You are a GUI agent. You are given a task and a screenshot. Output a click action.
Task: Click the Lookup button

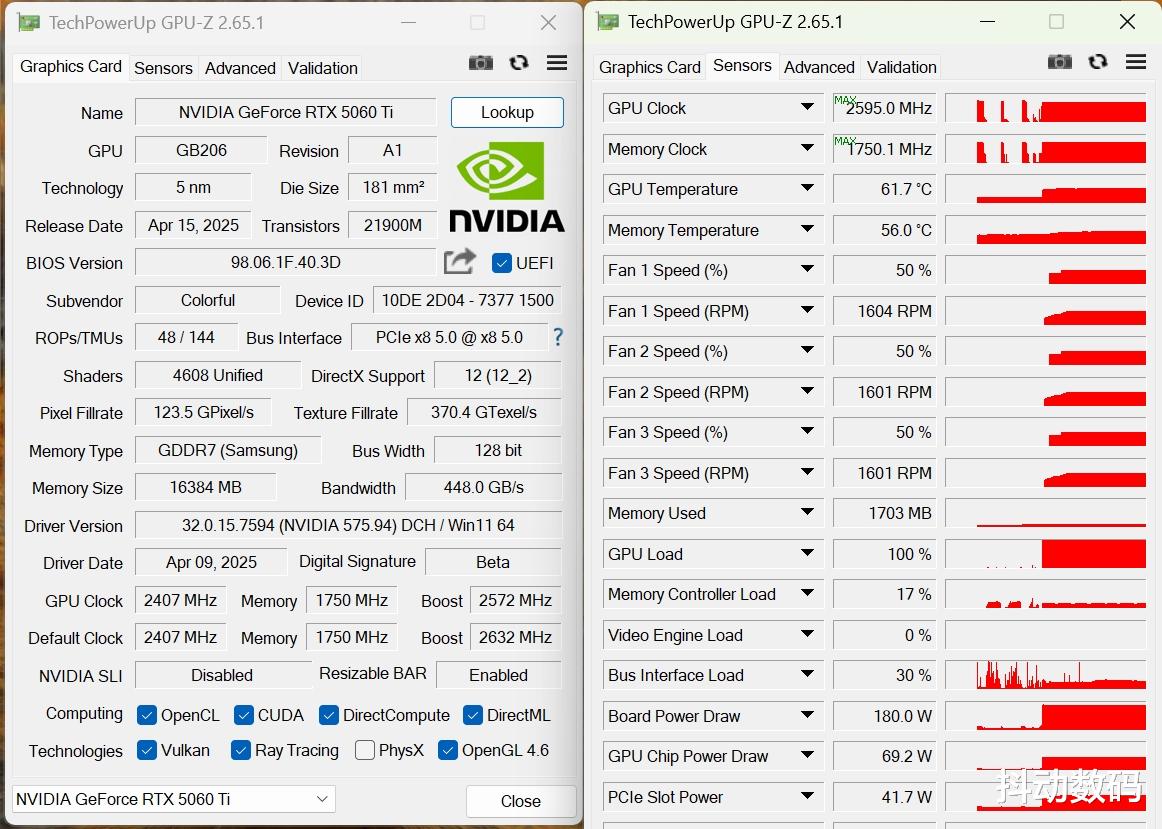(507, 113)
